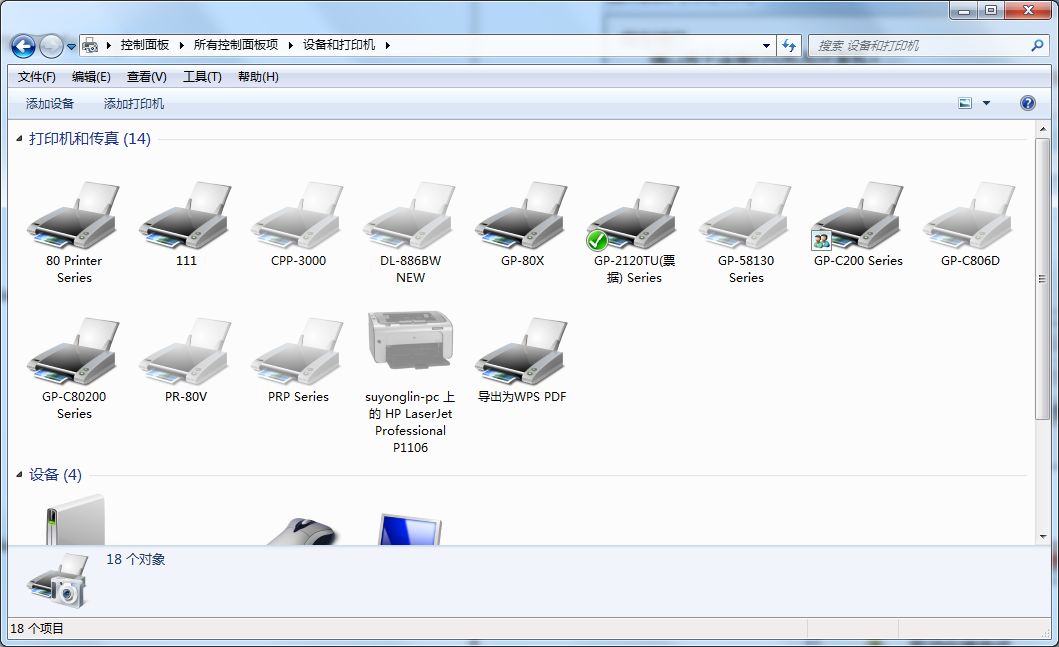Select the GP-C806D printer icon
Screen dimensions: 1059x647
coord(971,215)
